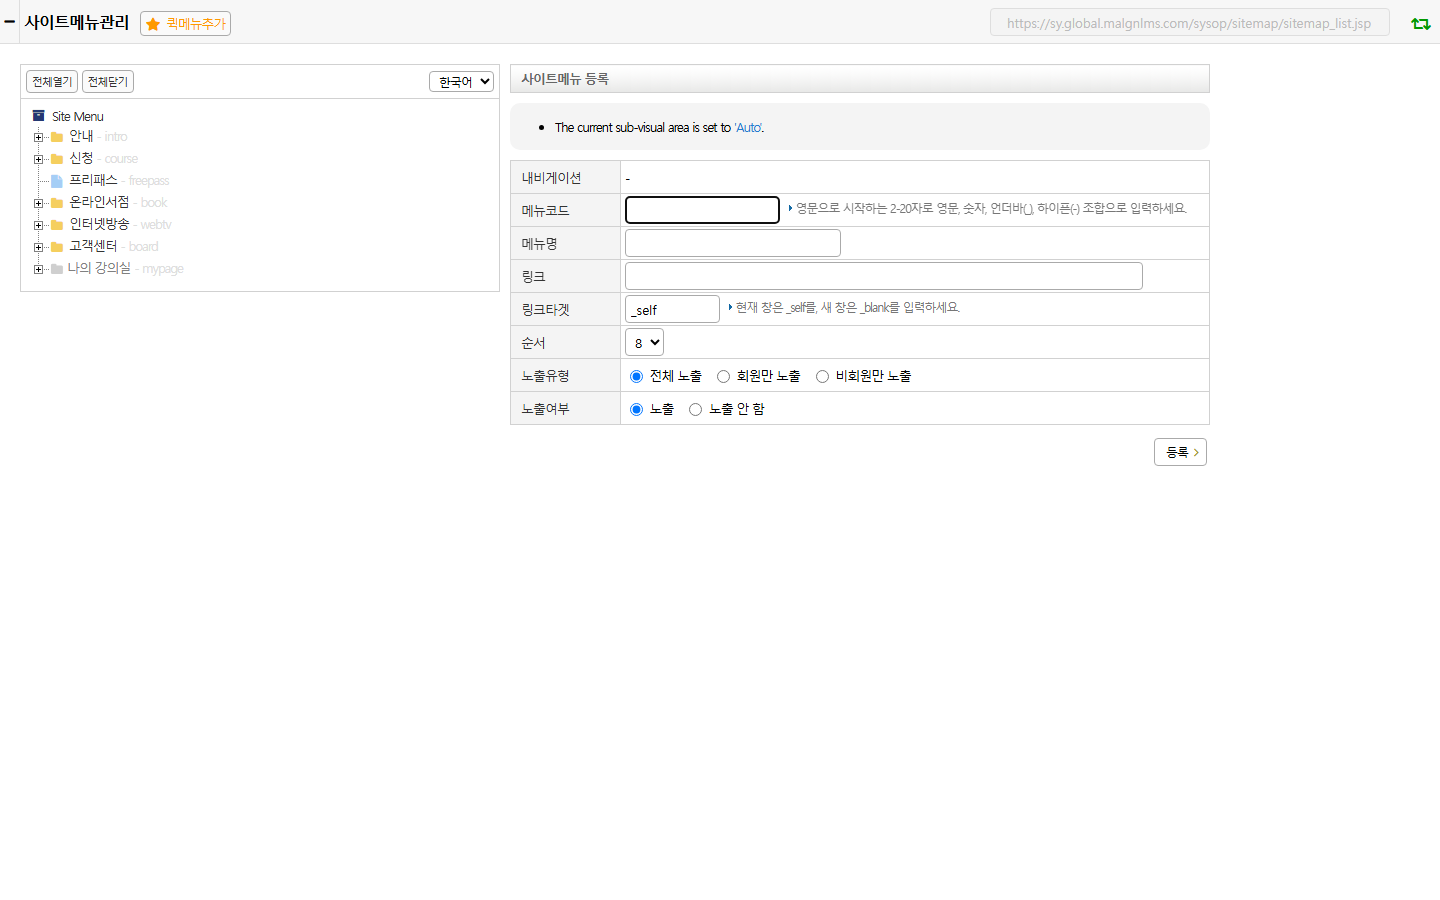1440x900 pixels.
Task: Click the 내비게이션 label cell
Action: tap(565, 177)
